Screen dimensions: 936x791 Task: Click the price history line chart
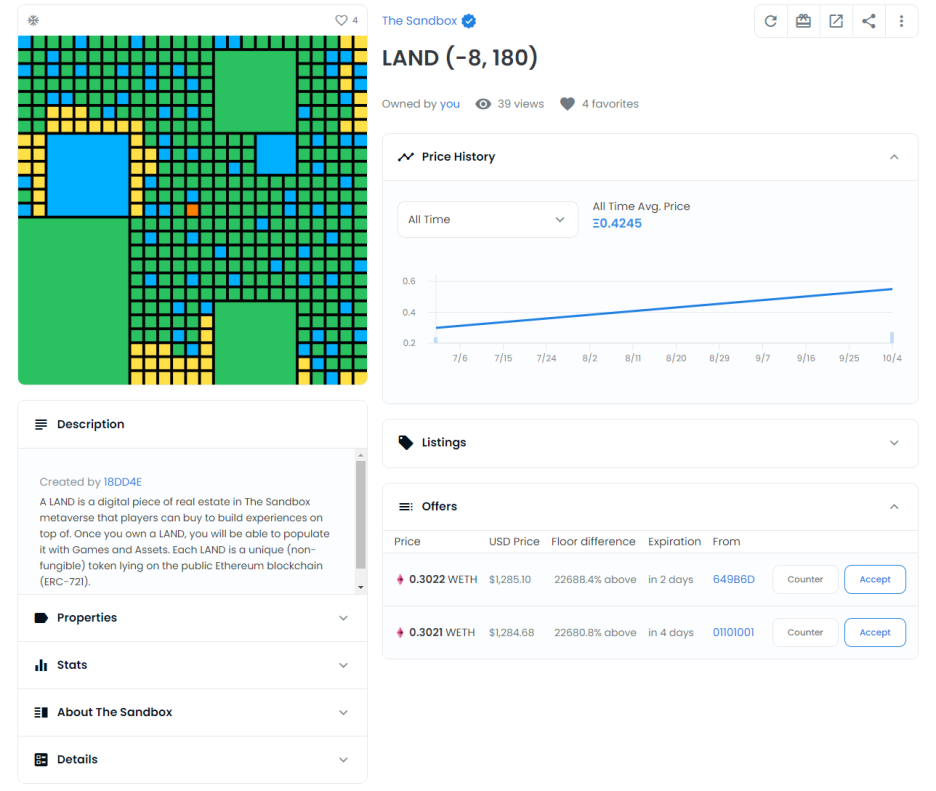click(664, 309)
